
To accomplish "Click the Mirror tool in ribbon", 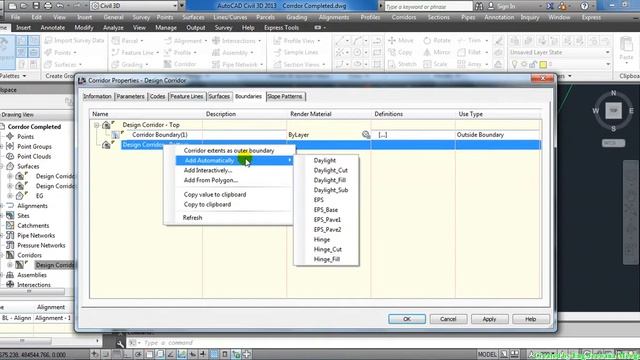I will pos(436,52).
